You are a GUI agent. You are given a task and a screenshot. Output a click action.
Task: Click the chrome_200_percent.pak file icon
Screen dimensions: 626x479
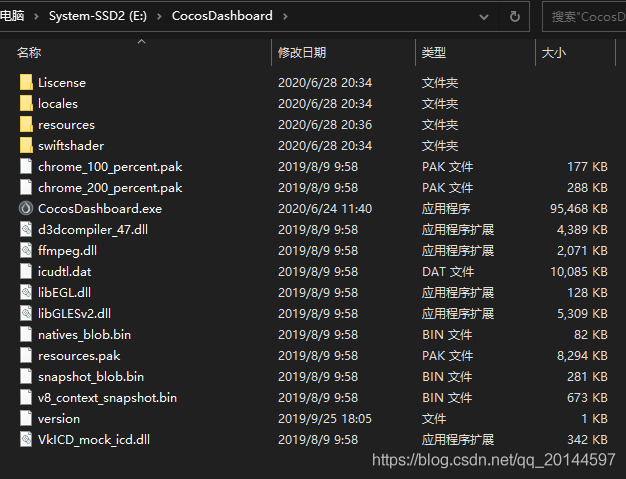click(26, 188)
